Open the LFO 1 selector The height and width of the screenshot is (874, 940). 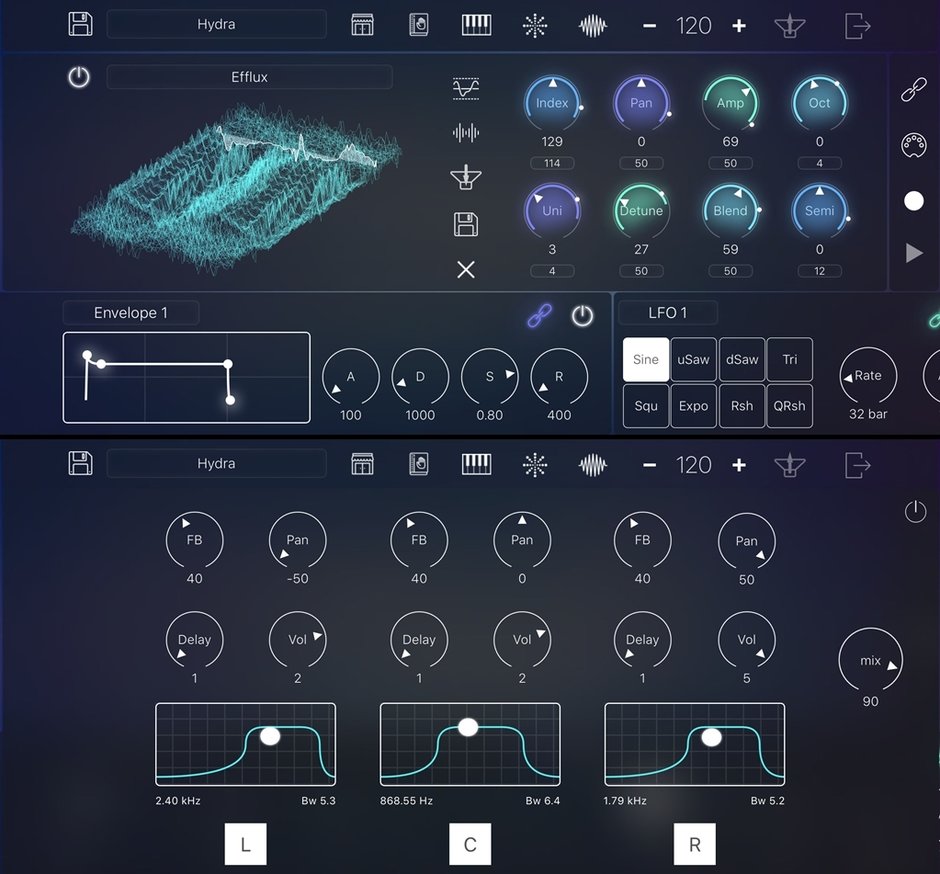pyautogui.click(x=668, y=313)
